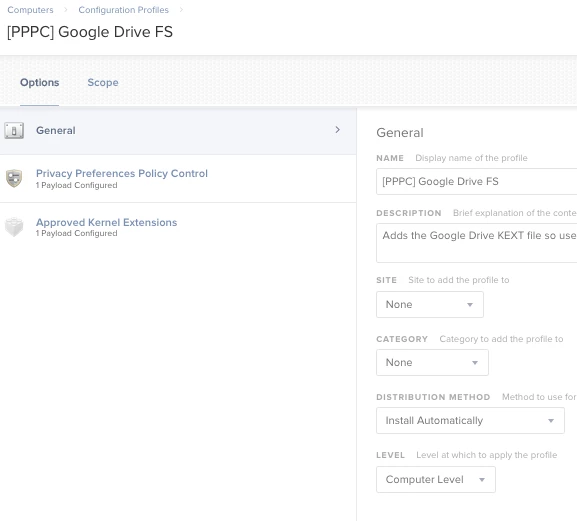Click the 'Display name of the profile' hint
Image resolution: width=577 pixels, height=521 pixels.
[x=471, y=158]
